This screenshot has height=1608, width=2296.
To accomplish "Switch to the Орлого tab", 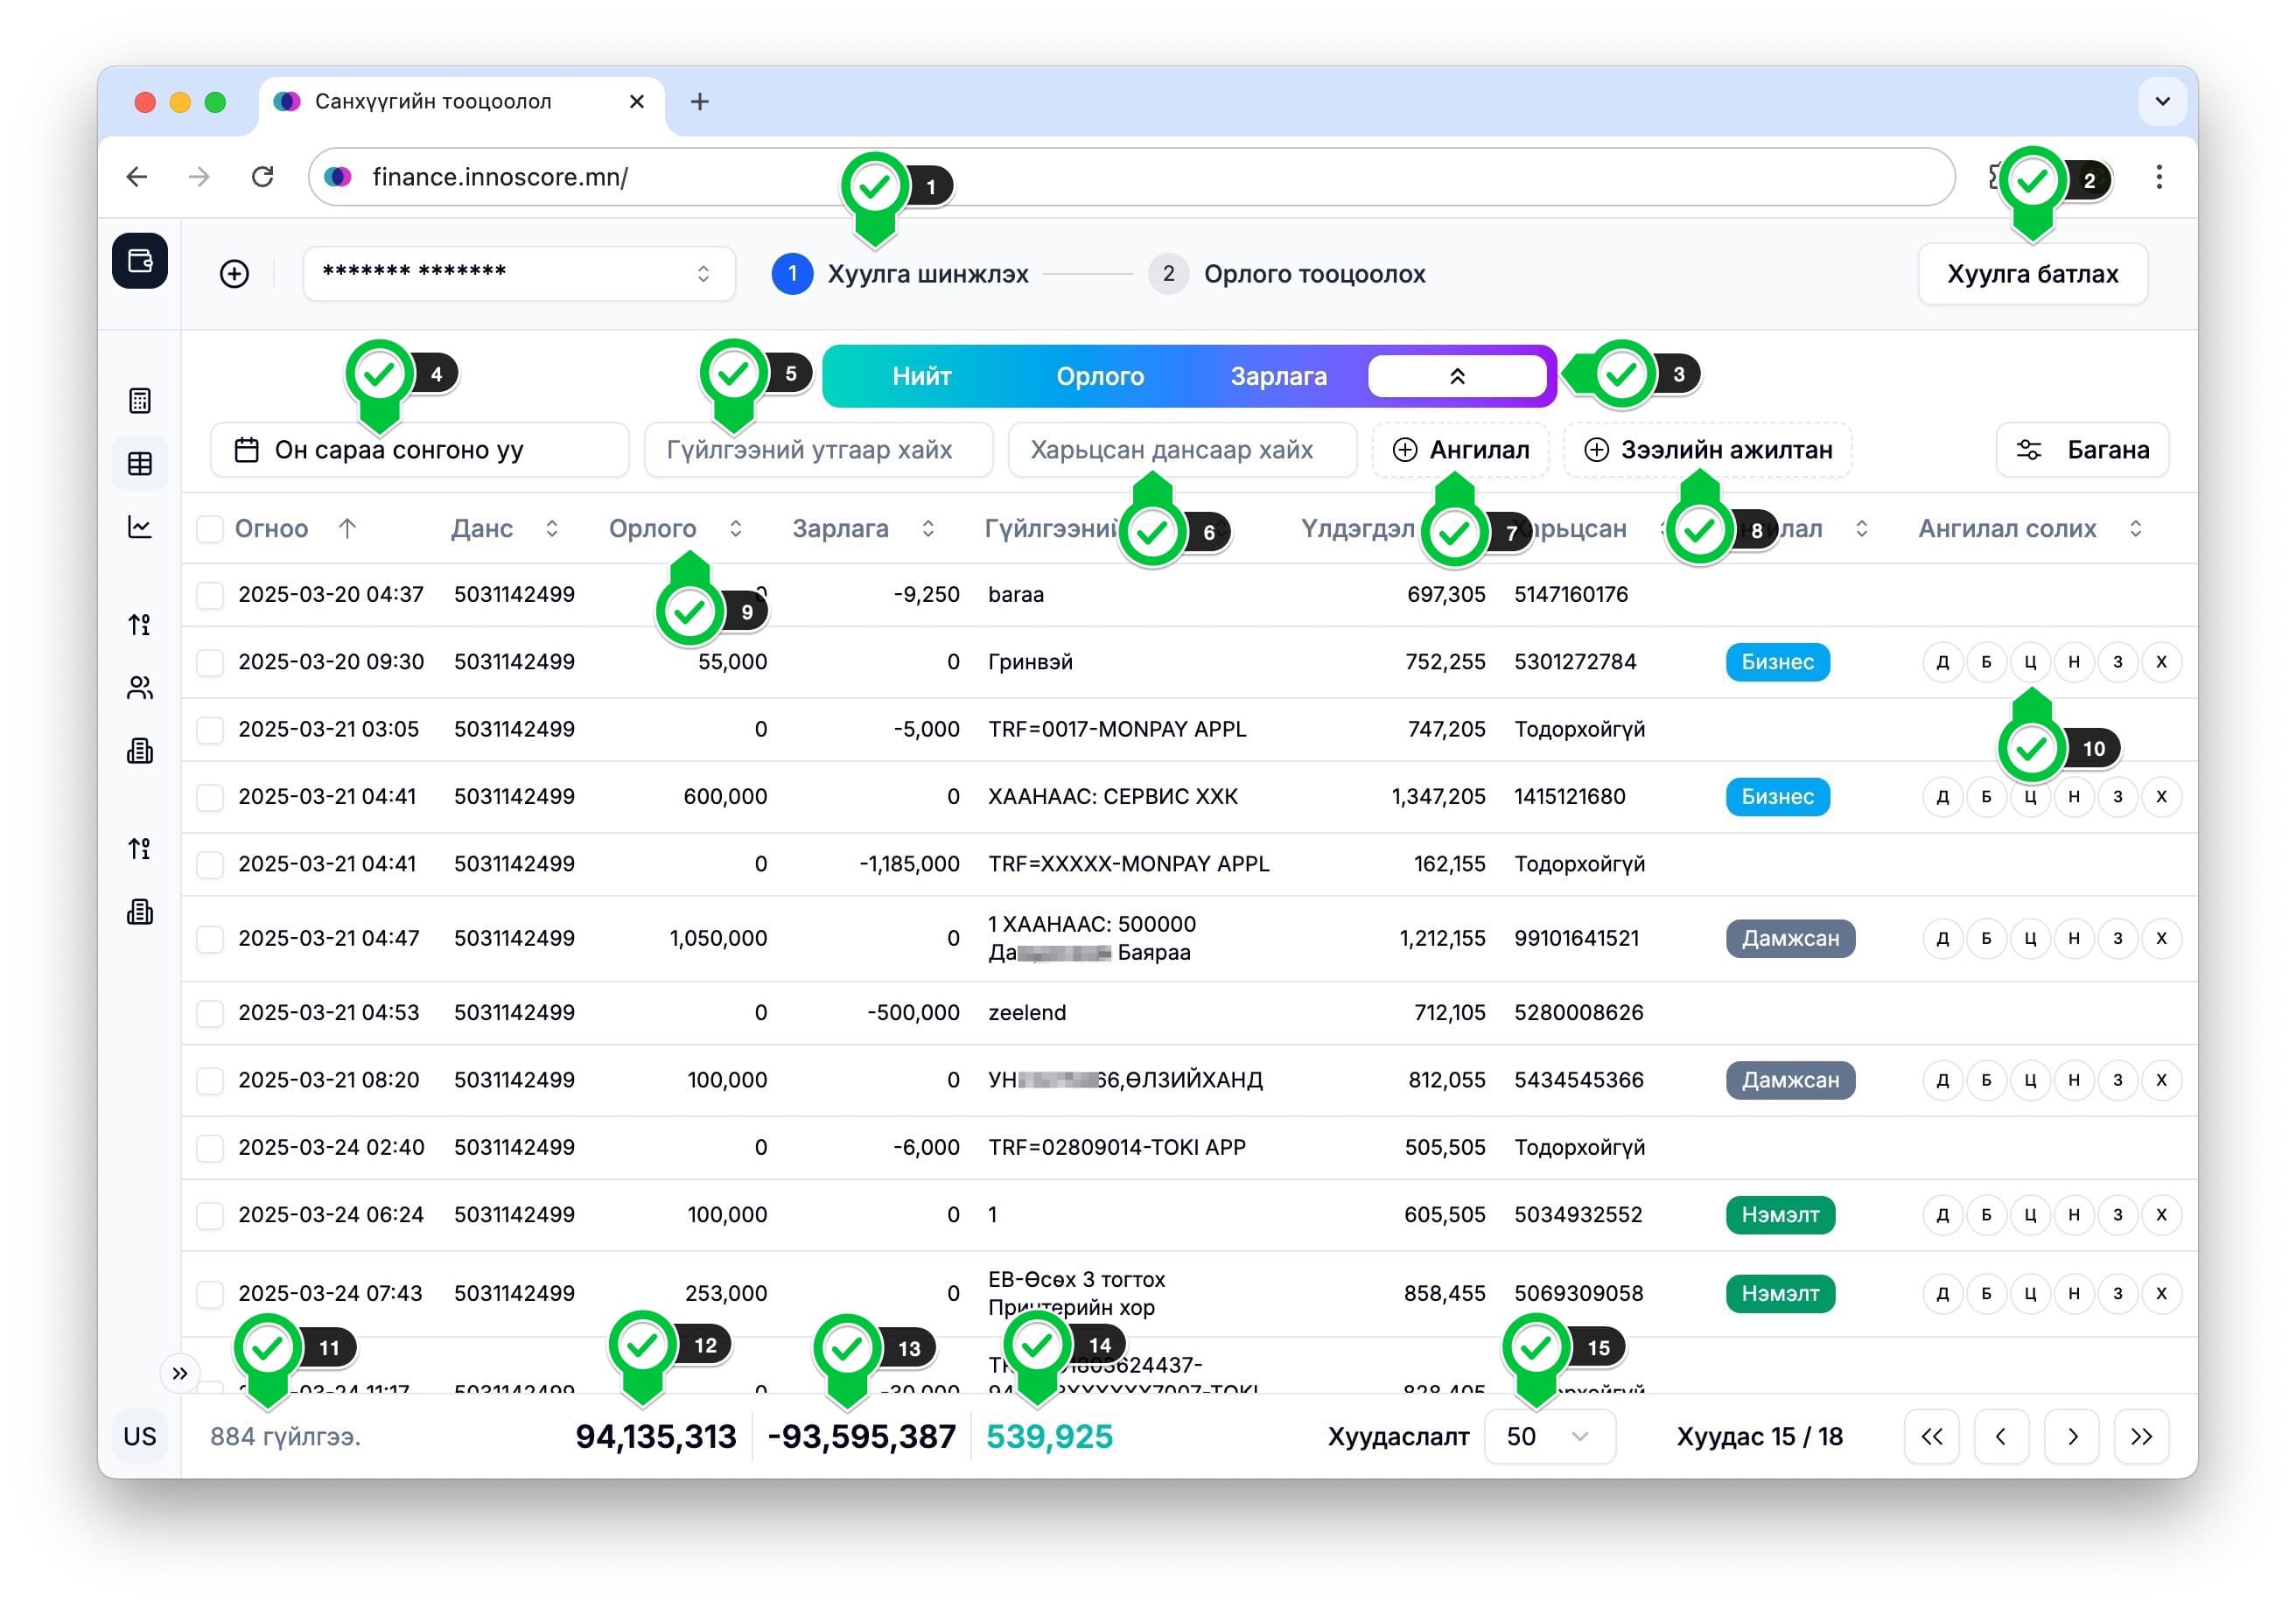I will pyautogui.click(x=1100, y=377).
